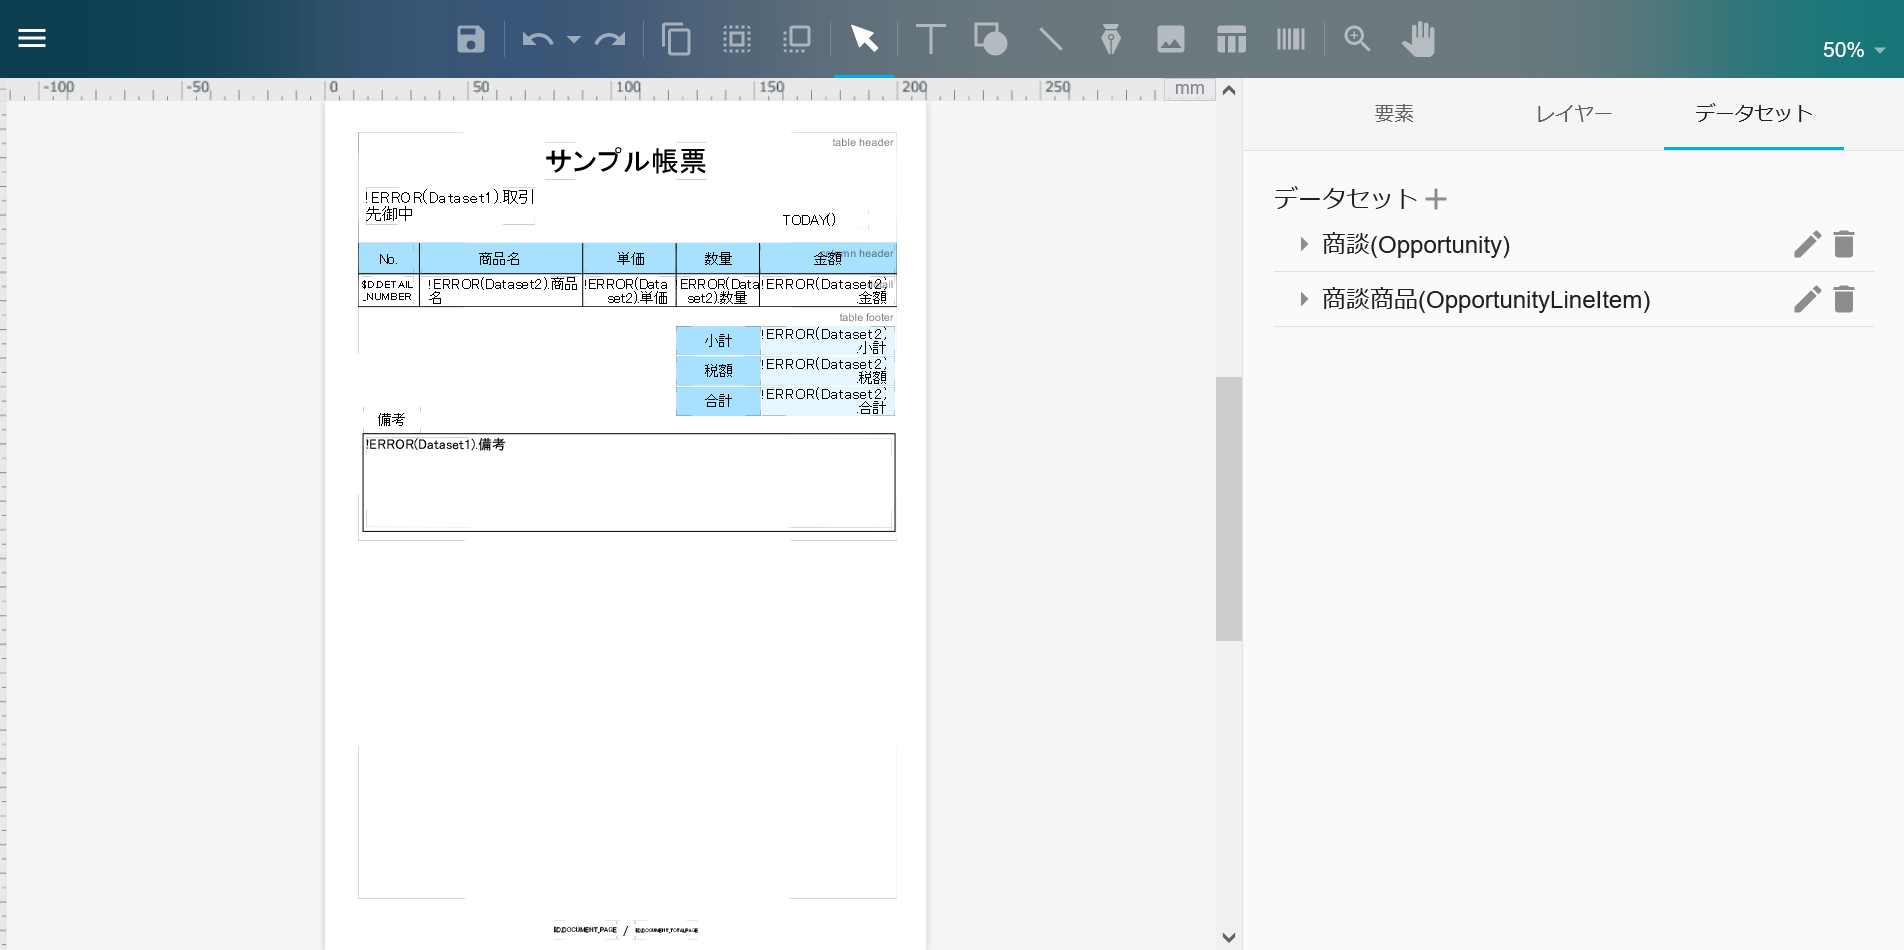Click the undo arrow icon
1904x950 pixels.
[537, 40]
